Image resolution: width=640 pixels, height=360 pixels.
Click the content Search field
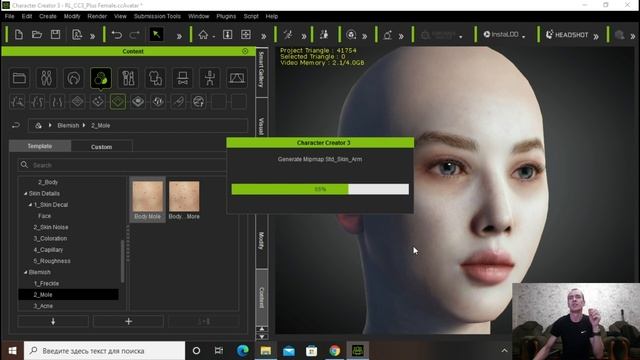click(x=122, y=165)
